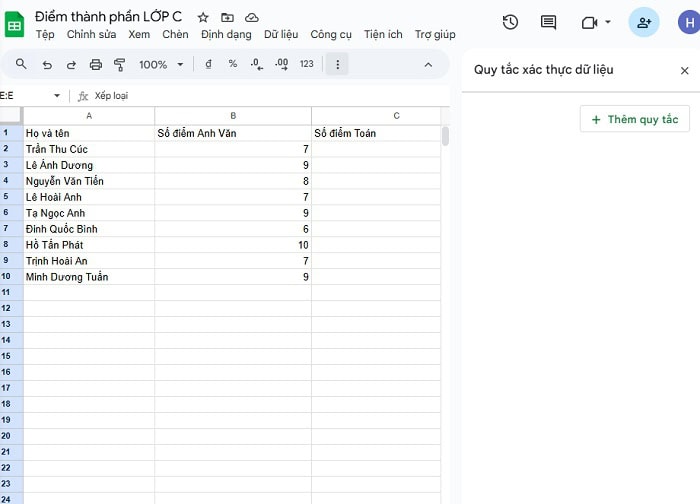Click the undo arrow icon
Image resolution: width=700 pixels, height=504 pixels.
click(47, 64)
